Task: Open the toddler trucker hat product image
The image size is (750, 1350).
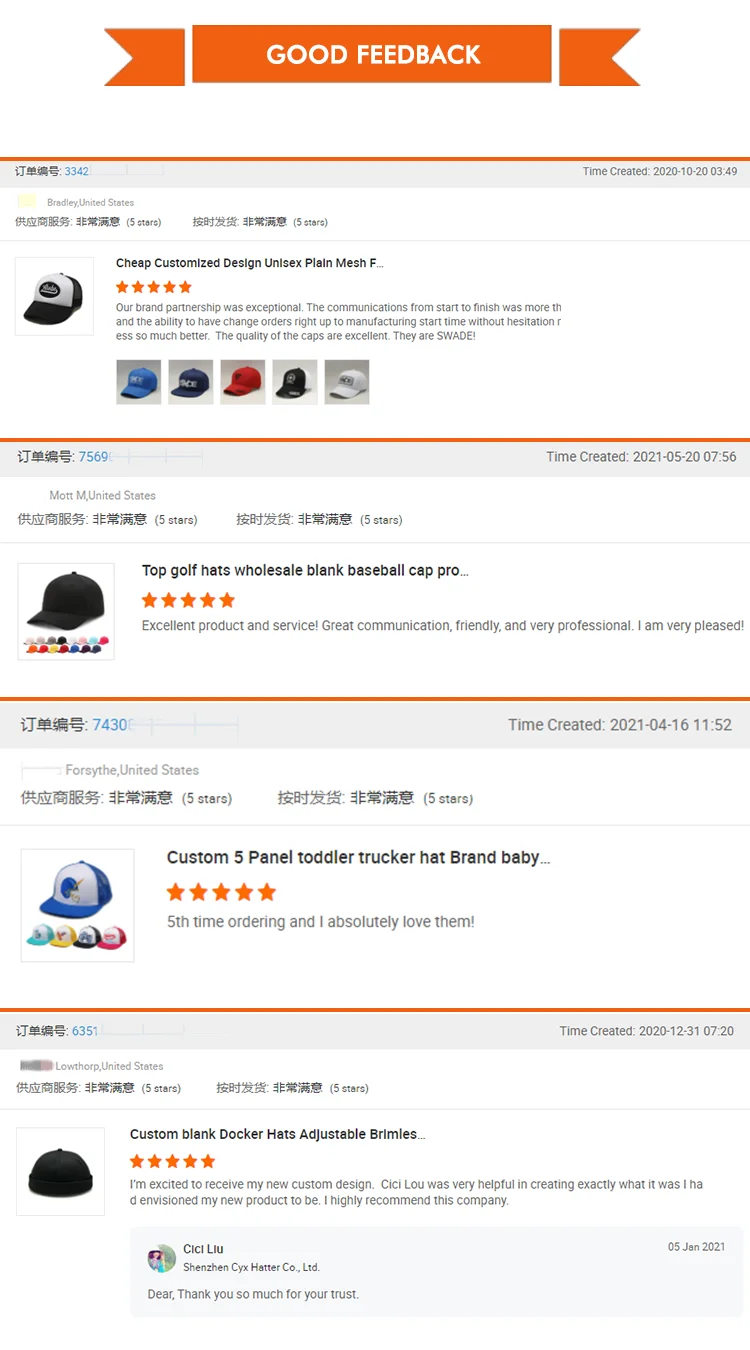Action: click(78, 905)
